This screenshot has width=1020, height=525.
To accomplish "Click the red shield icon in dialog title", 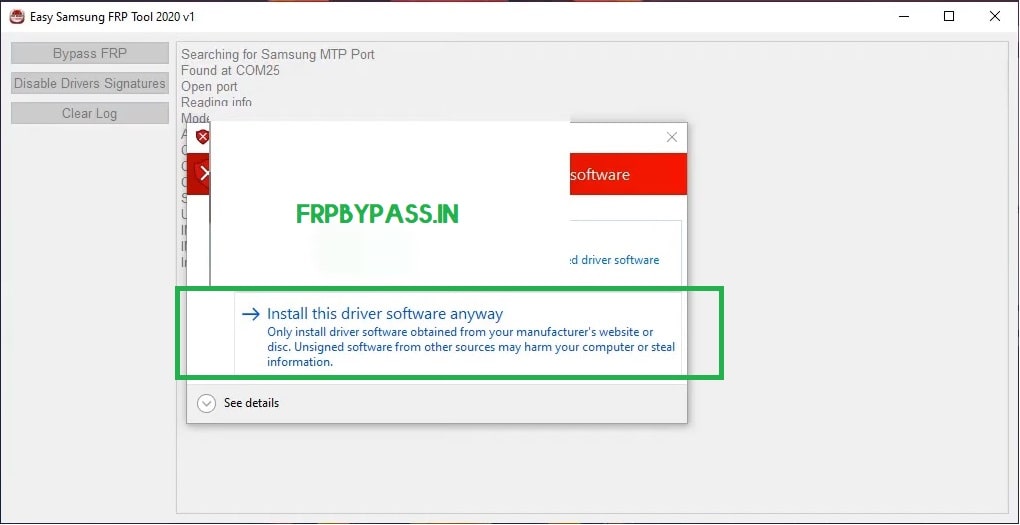I will (203, 137).
